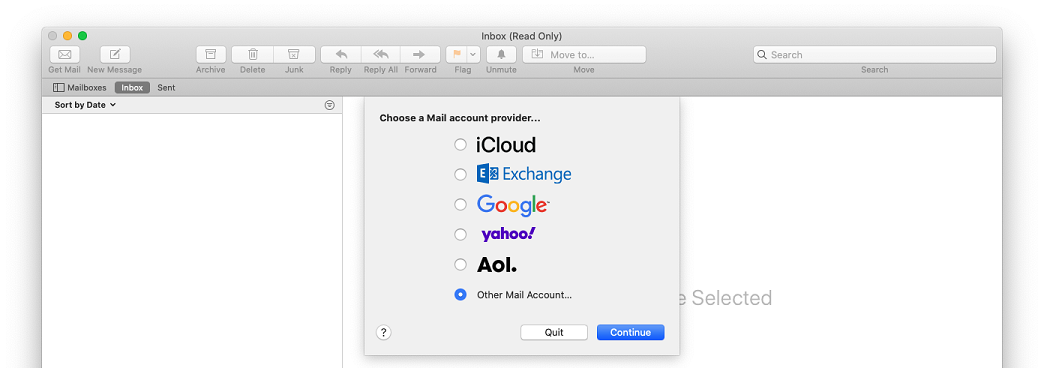Open the Sort by Date dropdown
1044x368 pixels.
coord(85,105)
